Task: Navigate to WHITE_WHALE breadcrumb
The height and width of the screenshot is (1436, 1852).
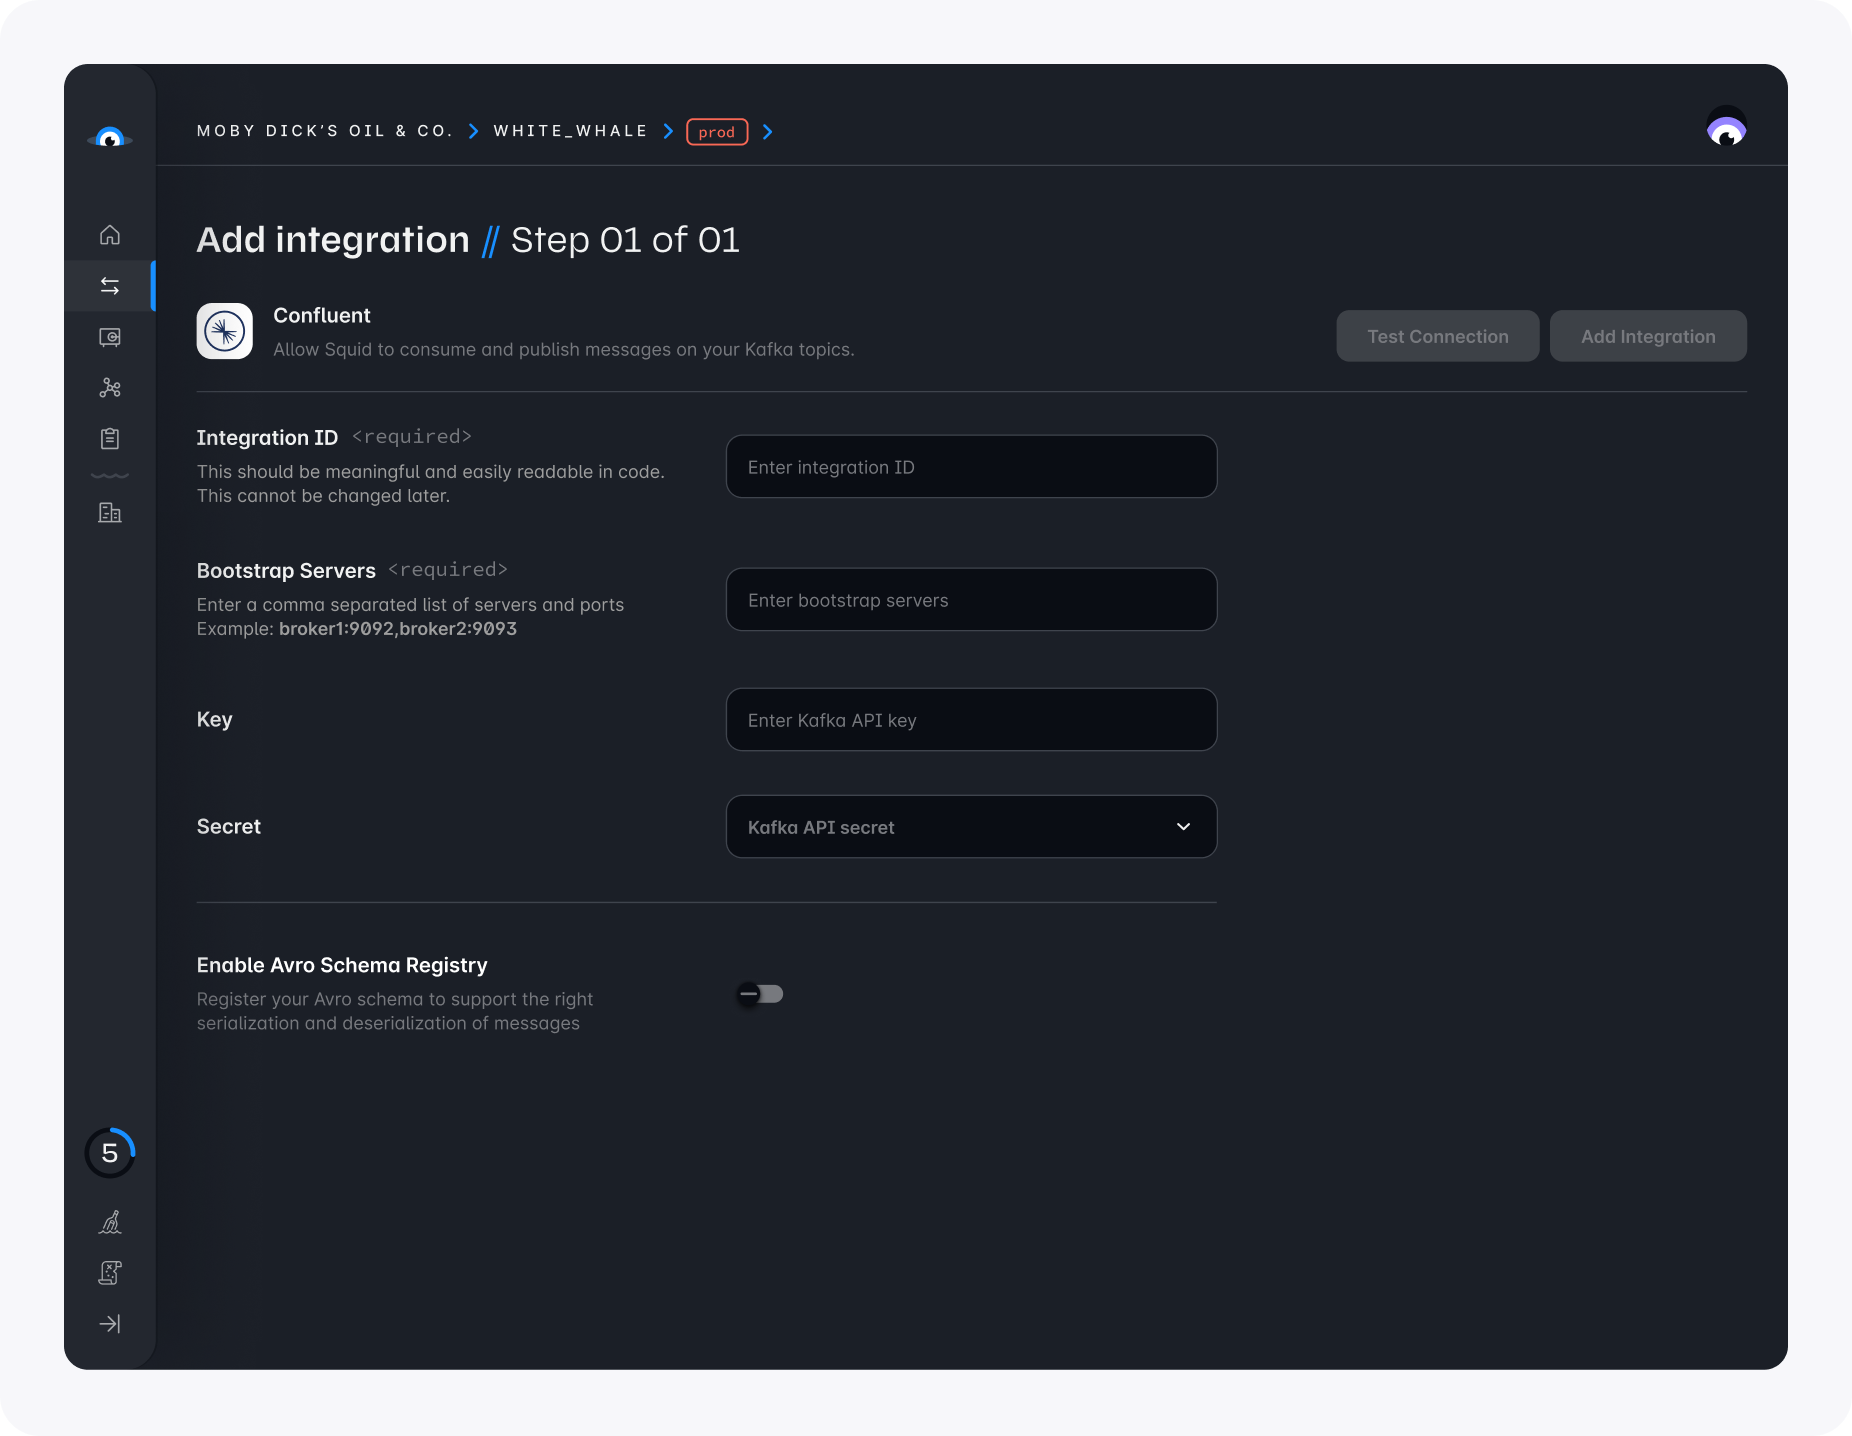Action: pos(571,131)
